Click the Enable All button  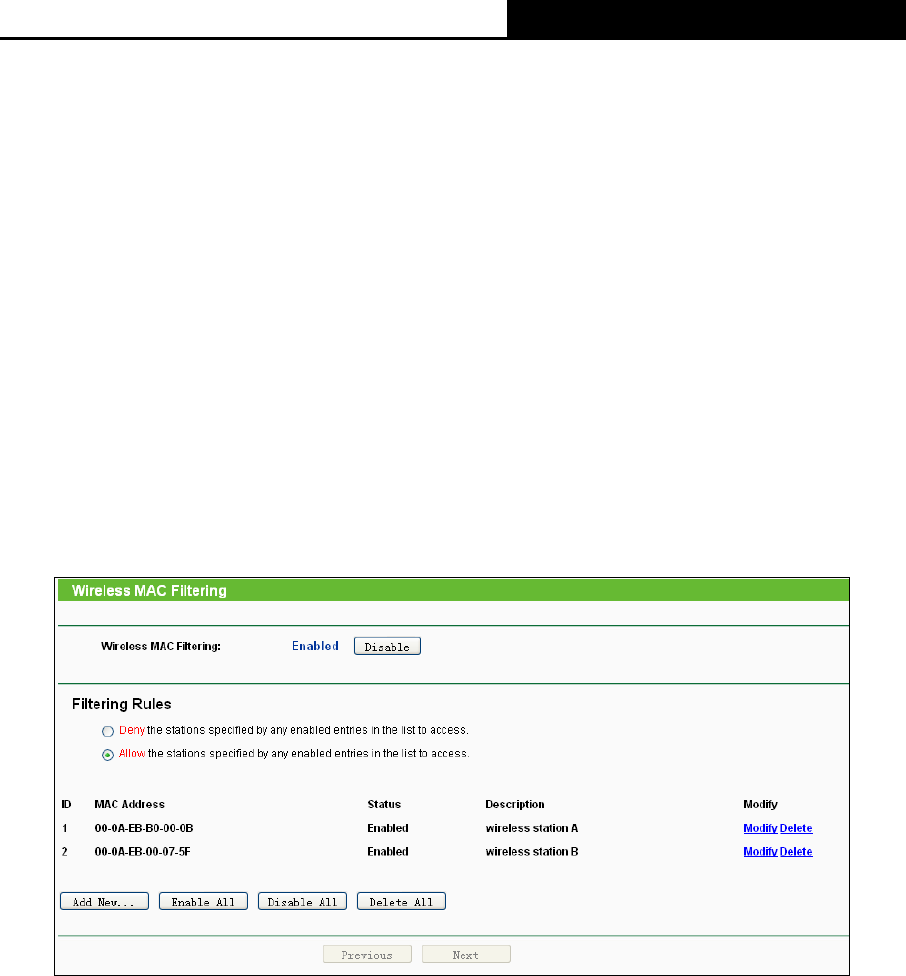[x=203, y=901]
